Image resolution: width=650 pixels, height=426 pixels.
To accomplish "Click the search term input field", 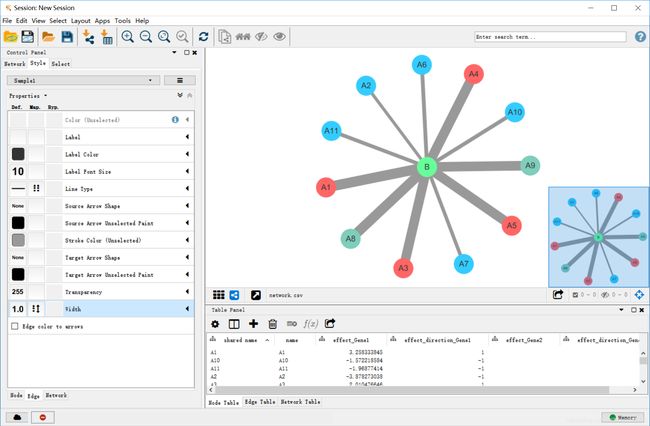I will point(550,37).
